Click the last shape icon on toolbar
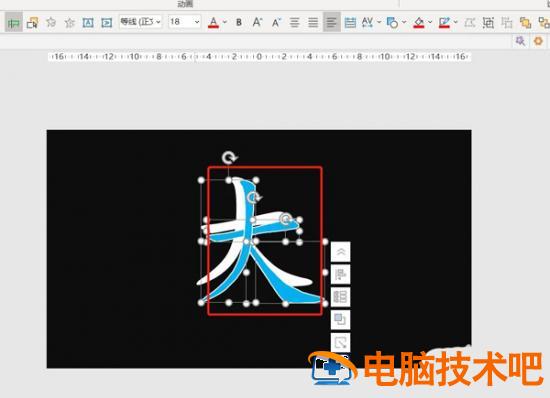The height and width of the screenshot is (398, 550). [x=544, y=23]
